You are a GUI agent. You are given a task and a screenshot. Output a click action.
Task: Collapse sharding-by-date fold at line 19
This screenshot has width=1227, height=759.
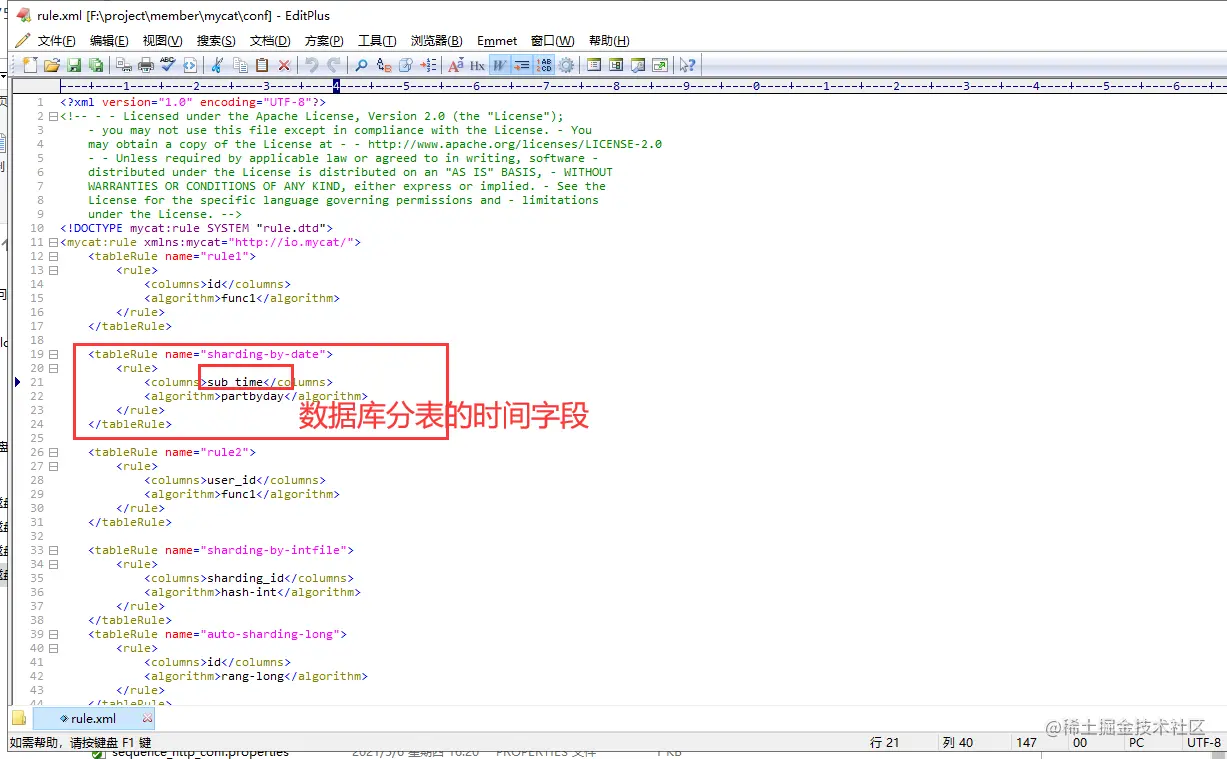coord(54,354)
